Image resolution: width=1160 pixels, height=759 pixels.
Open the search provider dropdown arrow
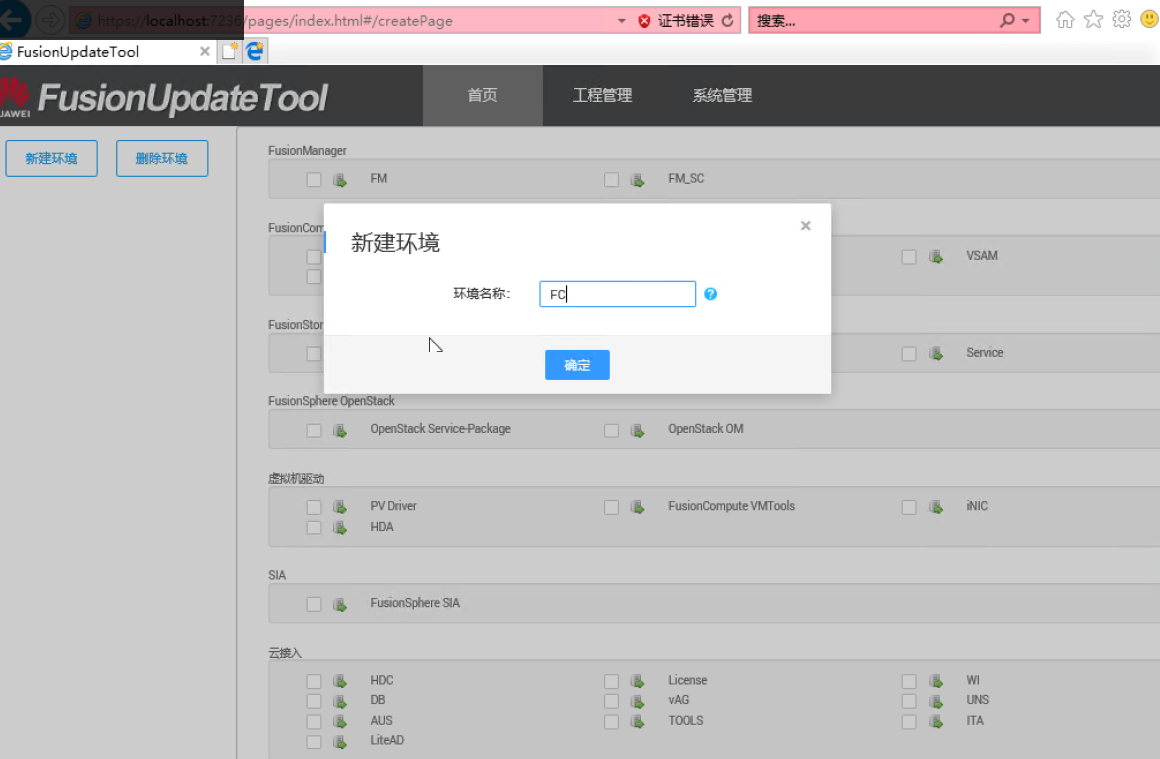pyautogui.click(x=1025, y=21)
